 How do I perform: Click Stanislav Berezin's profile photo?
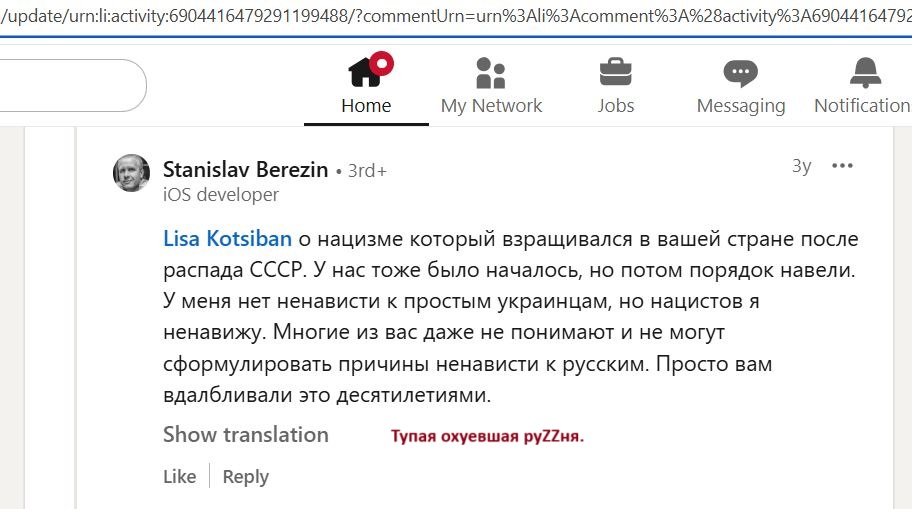tap(131, 173)
